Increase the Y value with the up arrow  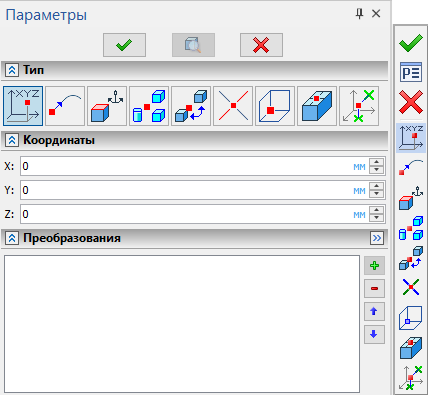(377, 186)
